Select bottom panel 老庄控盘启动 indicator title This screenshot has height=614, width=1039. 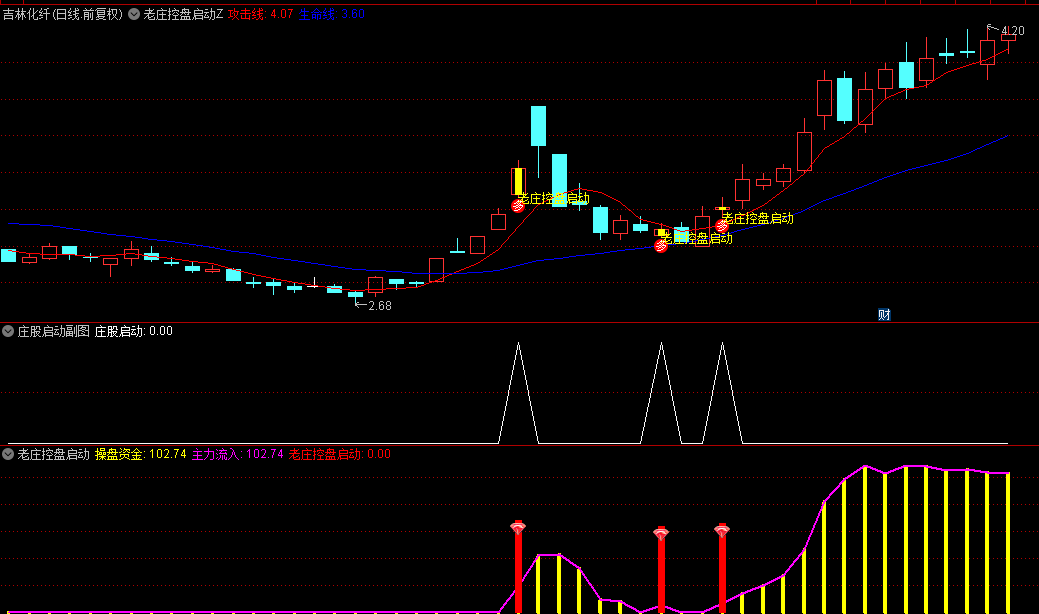coord(54,454)
